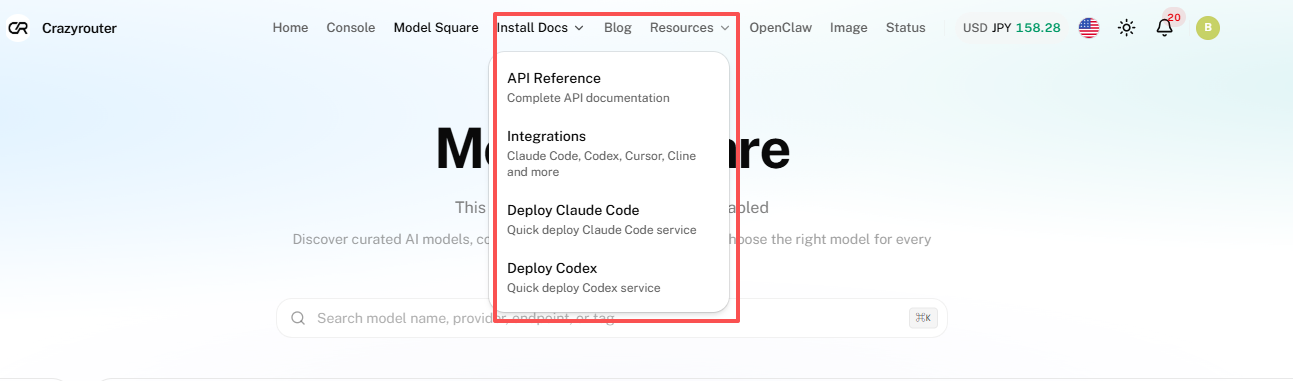This screenshot has width=1293, height=381.
Task: Open the Console nav item
Action: (x=351, y=28)
